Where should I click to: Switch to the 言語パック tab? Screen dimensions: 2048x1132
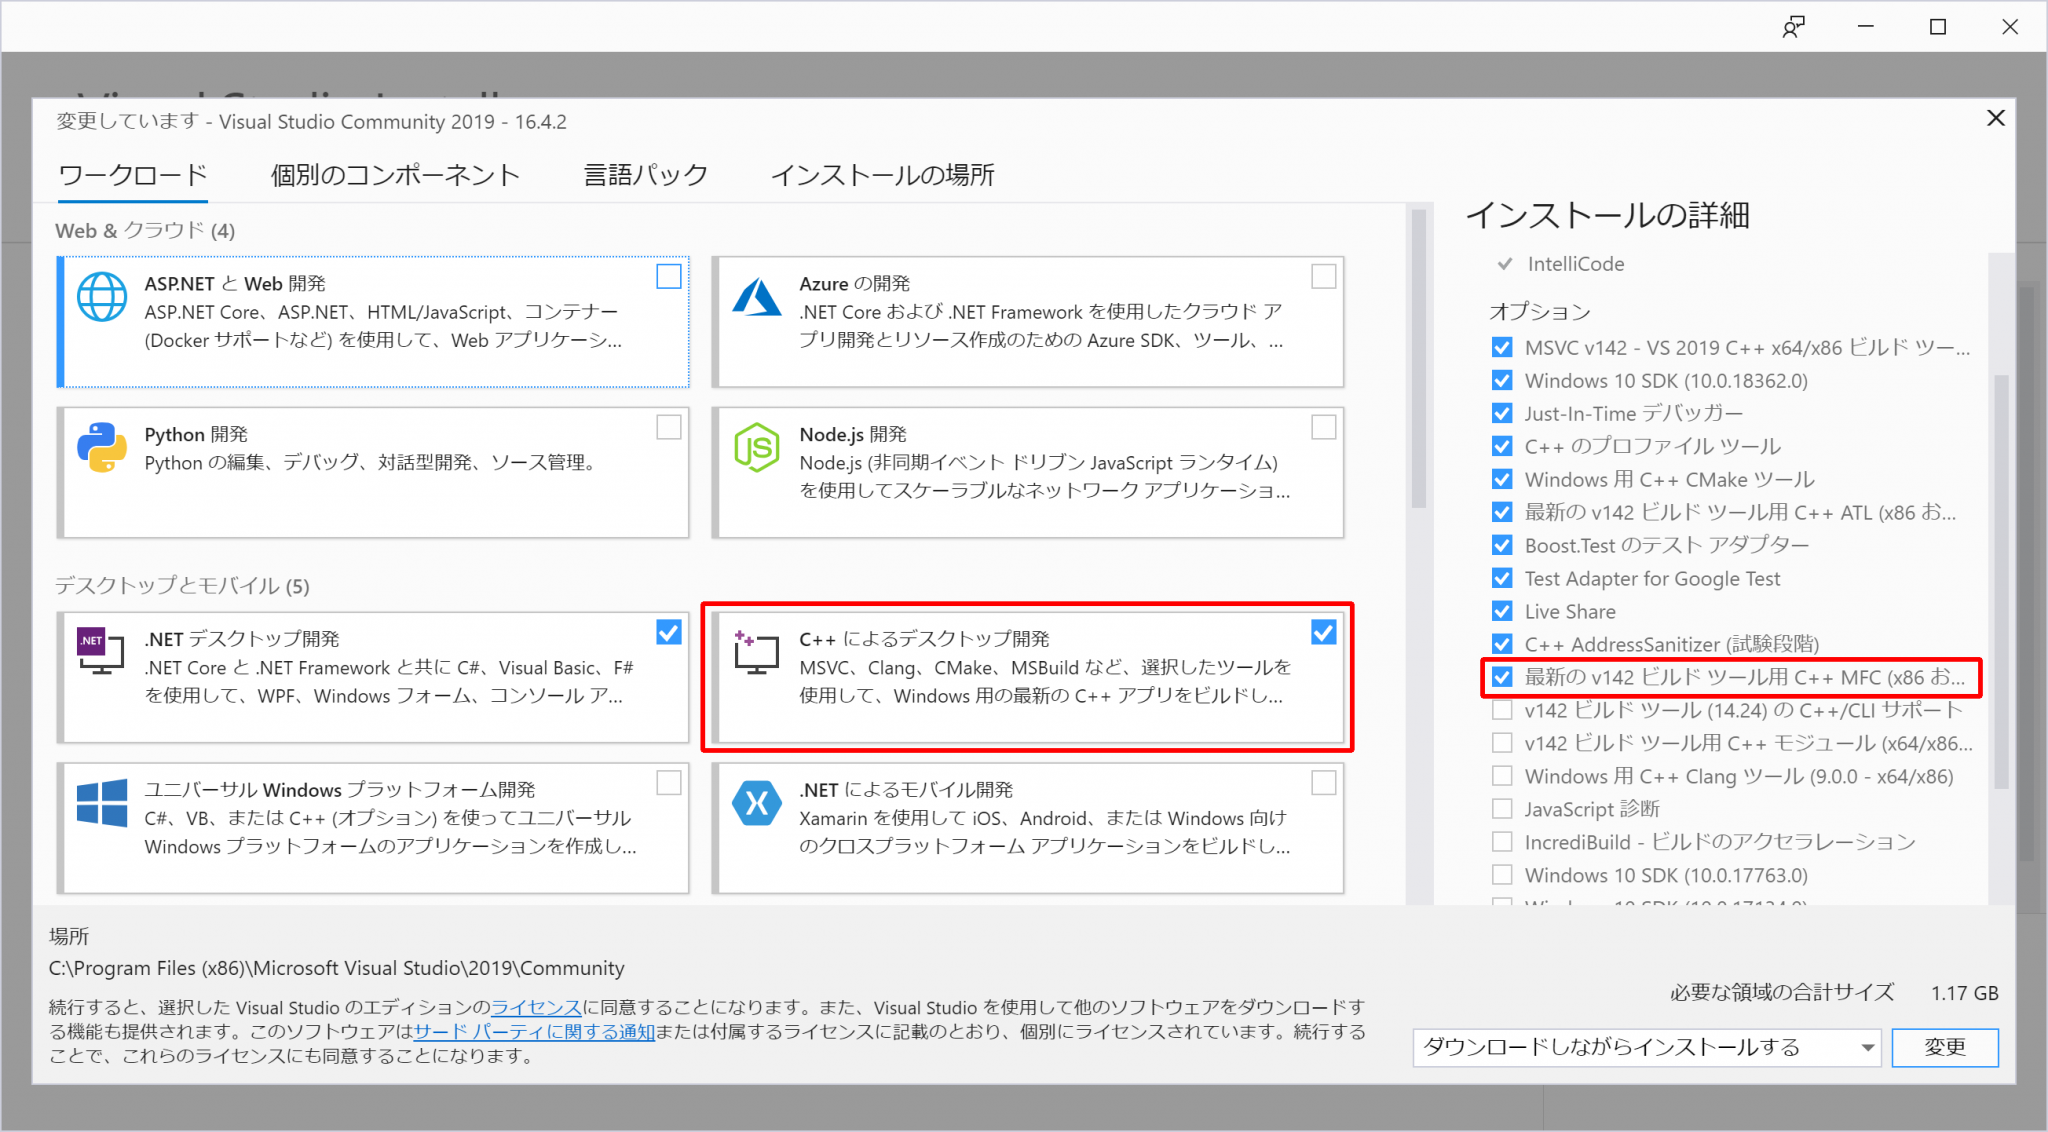646,175
